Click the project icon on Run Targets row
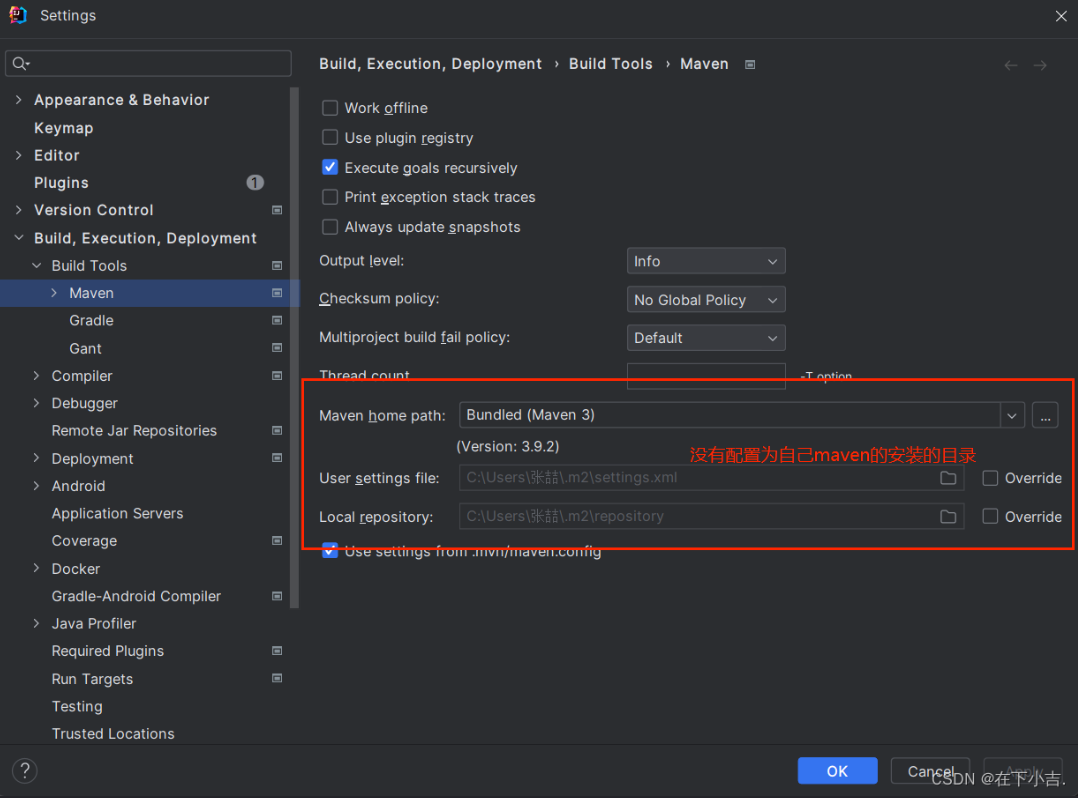The height and width of the screenshot is (798, 1078). pyautogui.click(x=277, y=678)
